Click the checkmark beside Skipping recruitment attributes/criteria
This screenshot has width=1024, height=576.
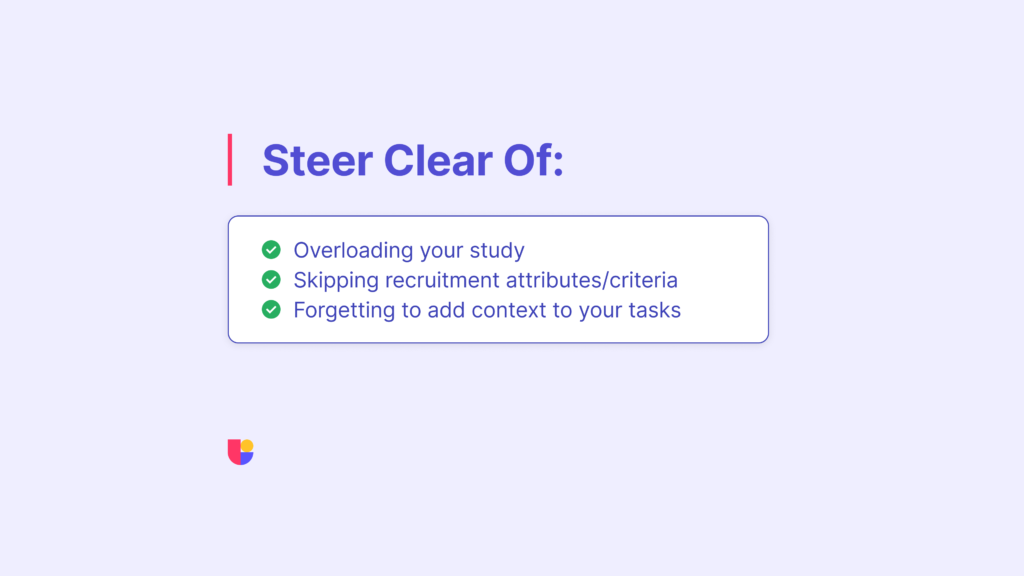pyautogui.click(x=271, y=280)
